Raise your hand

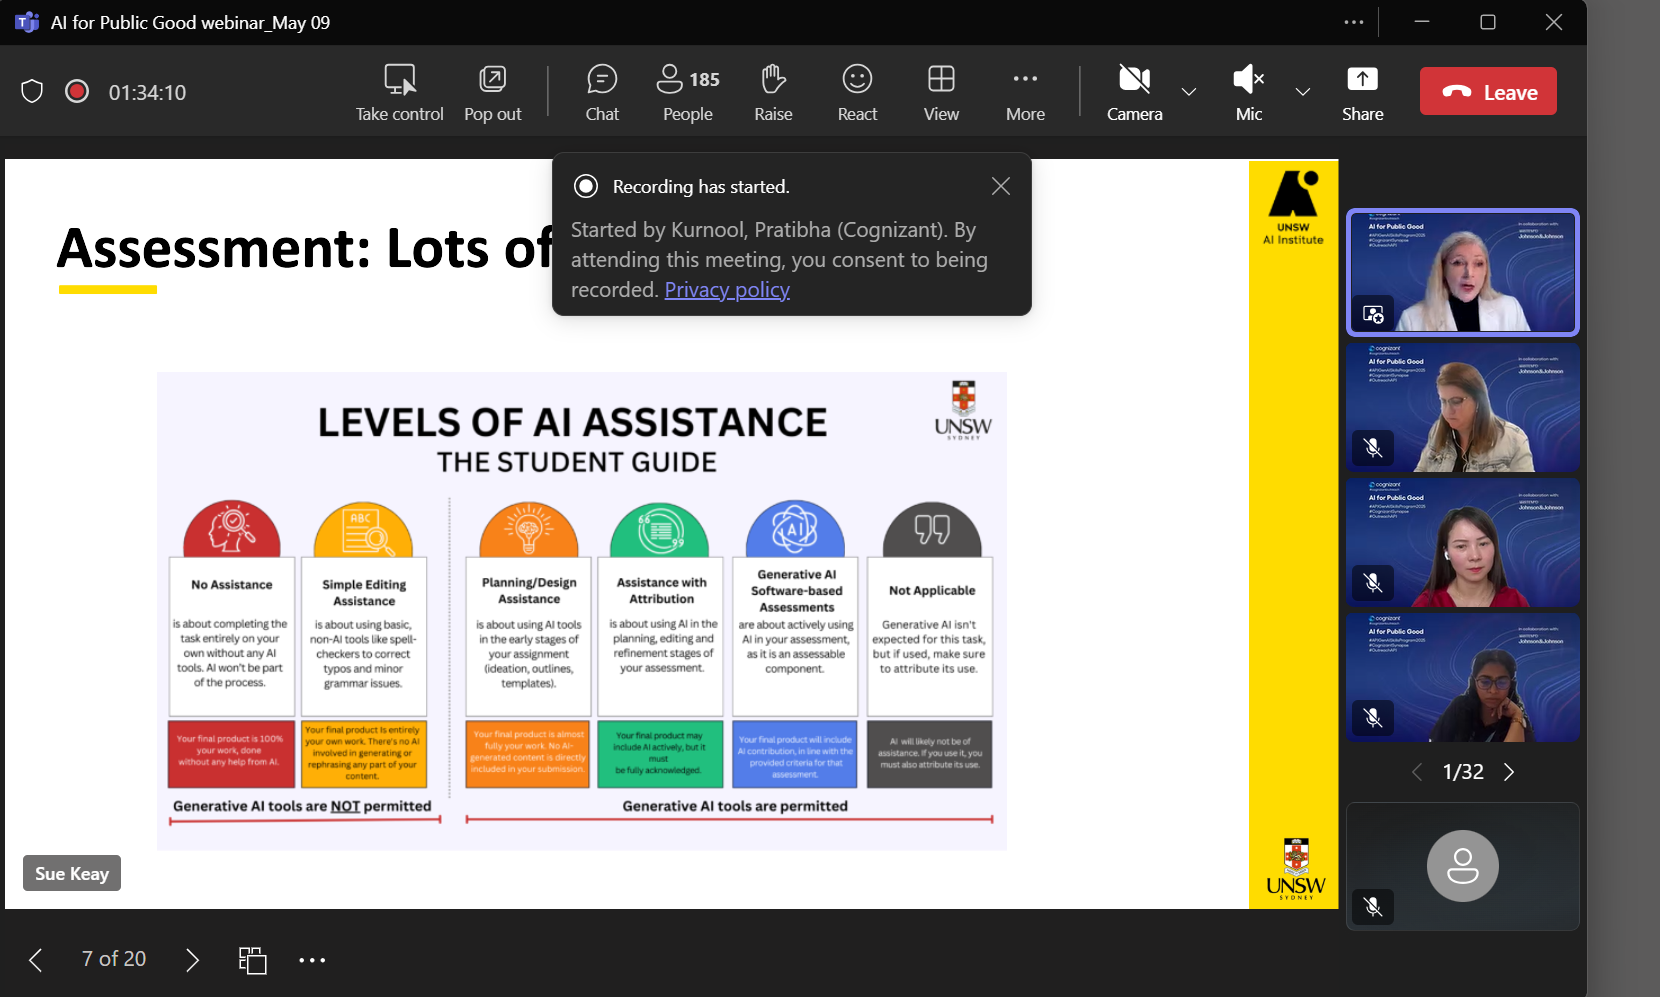(x=773, y=91)
